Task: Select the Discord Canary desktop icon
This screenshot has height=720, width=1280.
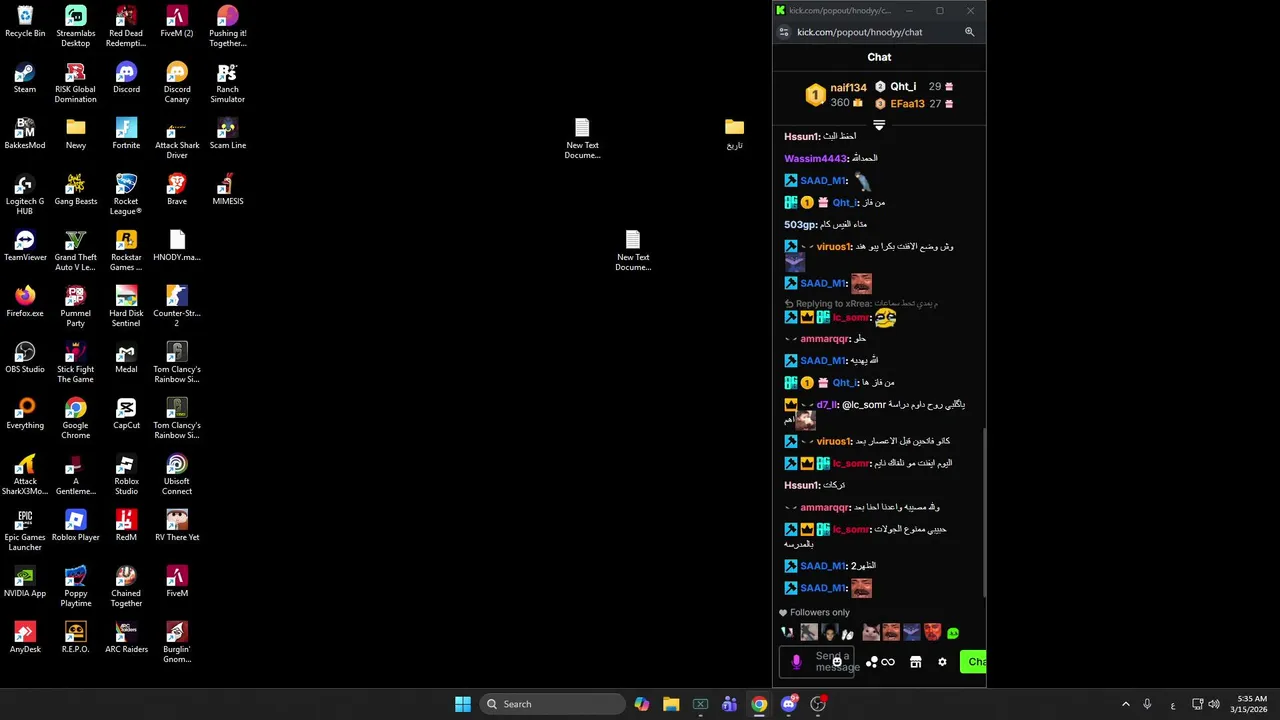Action: pos(177,82)
